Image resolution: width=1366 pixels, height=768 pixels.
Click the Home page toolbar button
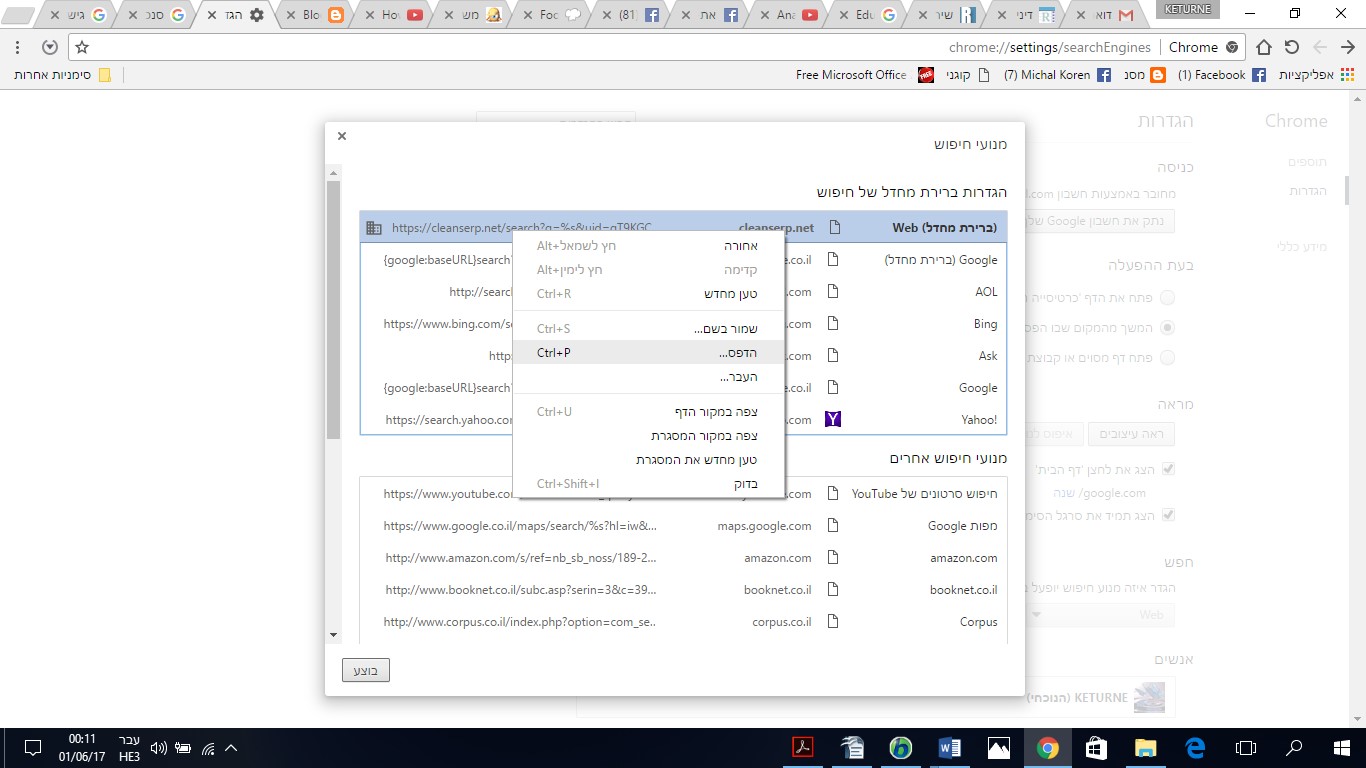(1264, 48)
